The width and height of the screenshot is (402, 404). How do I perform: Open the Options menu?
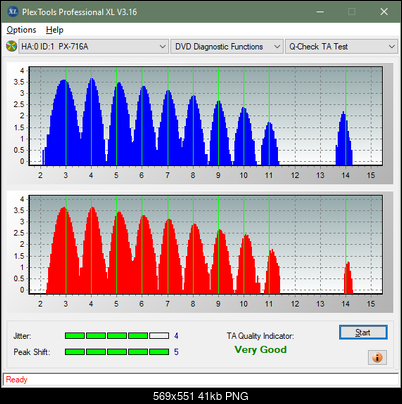pyautogui.click(x=21, y=30)
